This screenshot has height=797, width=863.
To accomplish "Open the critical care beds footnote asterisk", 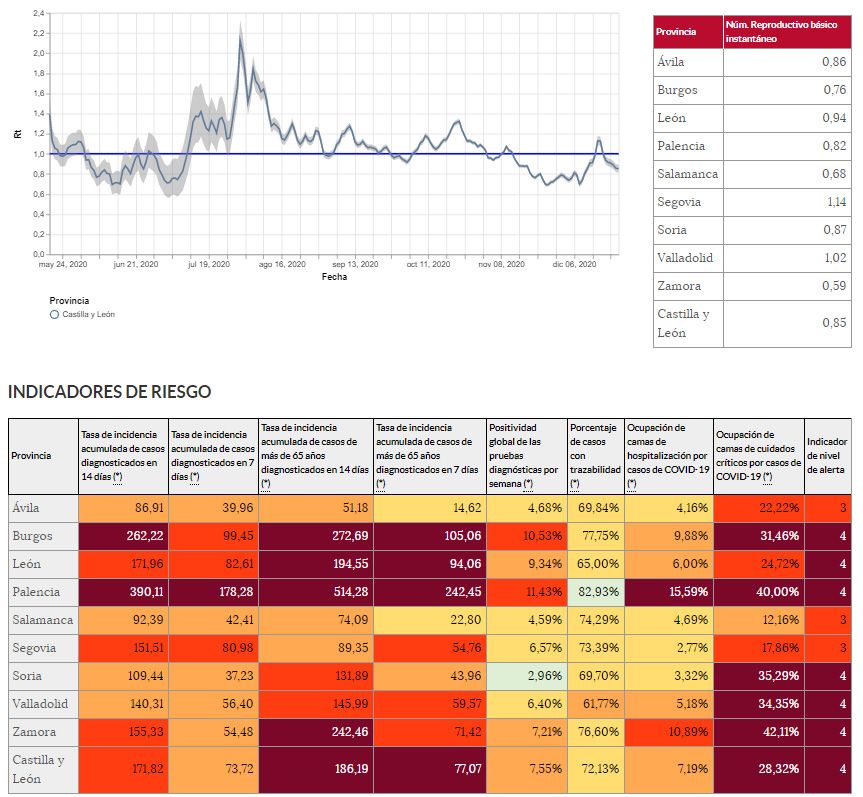I will [x=767, y=477].
